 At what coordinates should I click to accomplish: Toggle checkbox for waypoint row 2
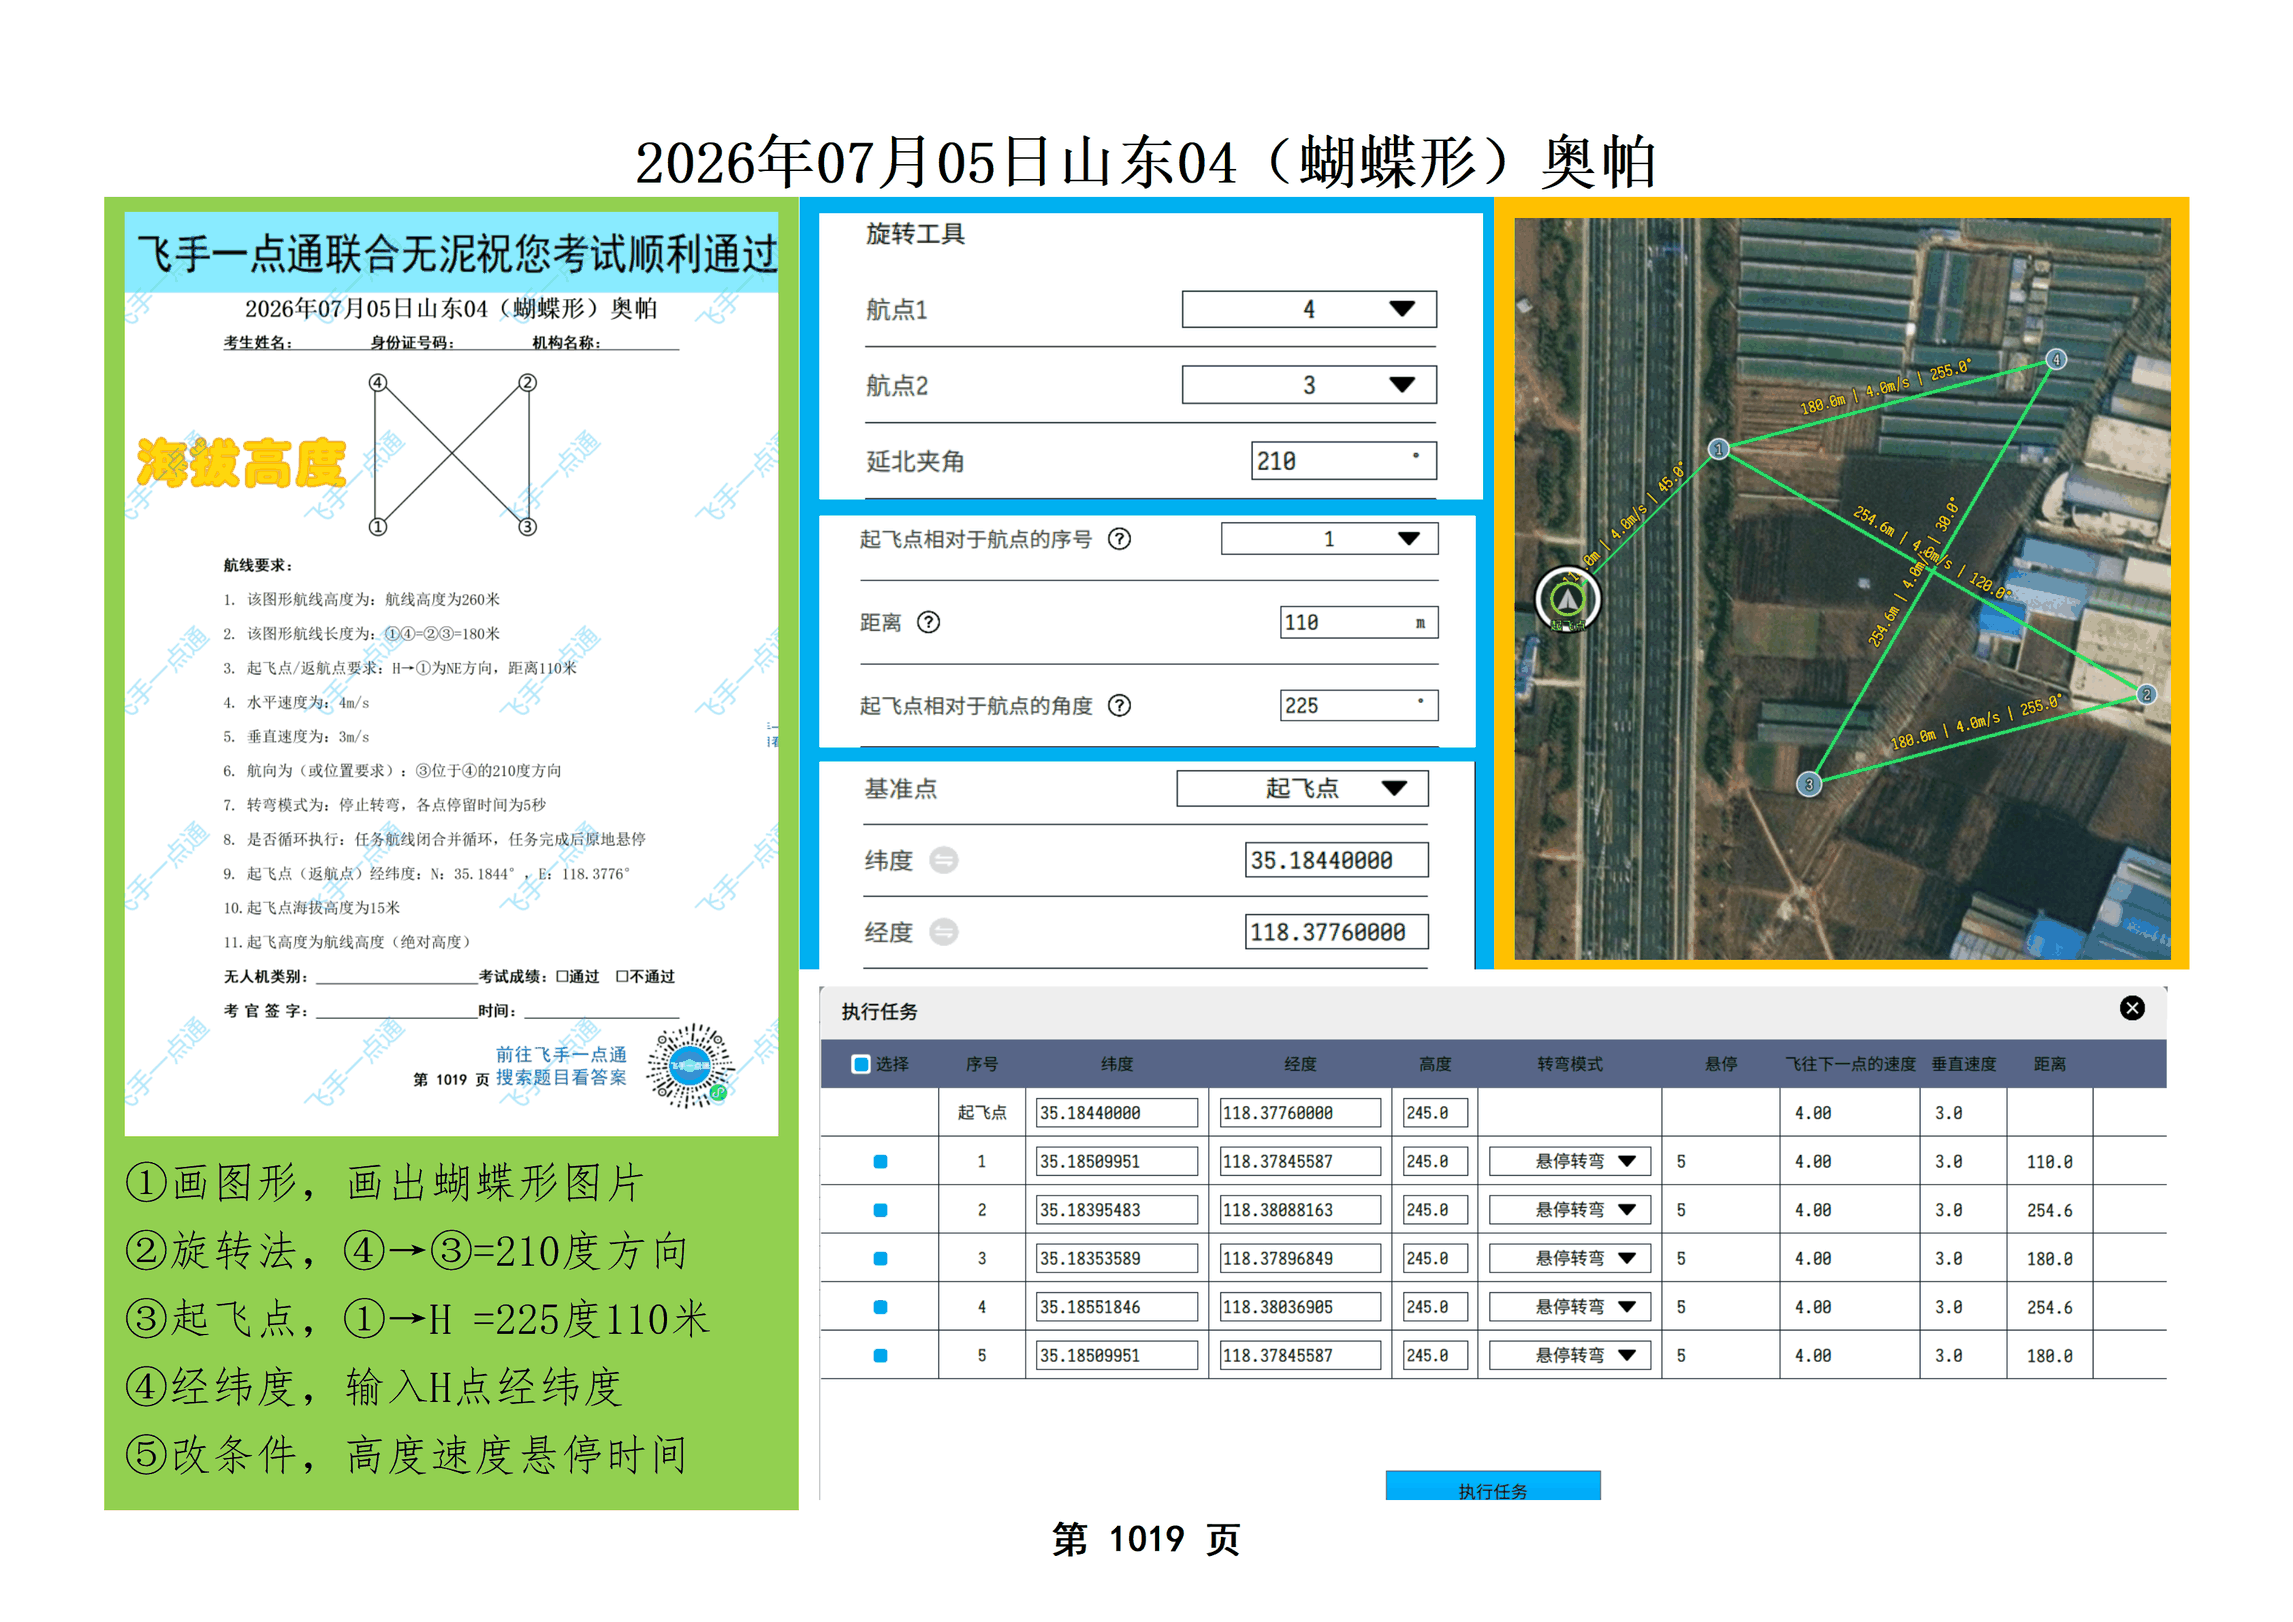(880, 1210)
